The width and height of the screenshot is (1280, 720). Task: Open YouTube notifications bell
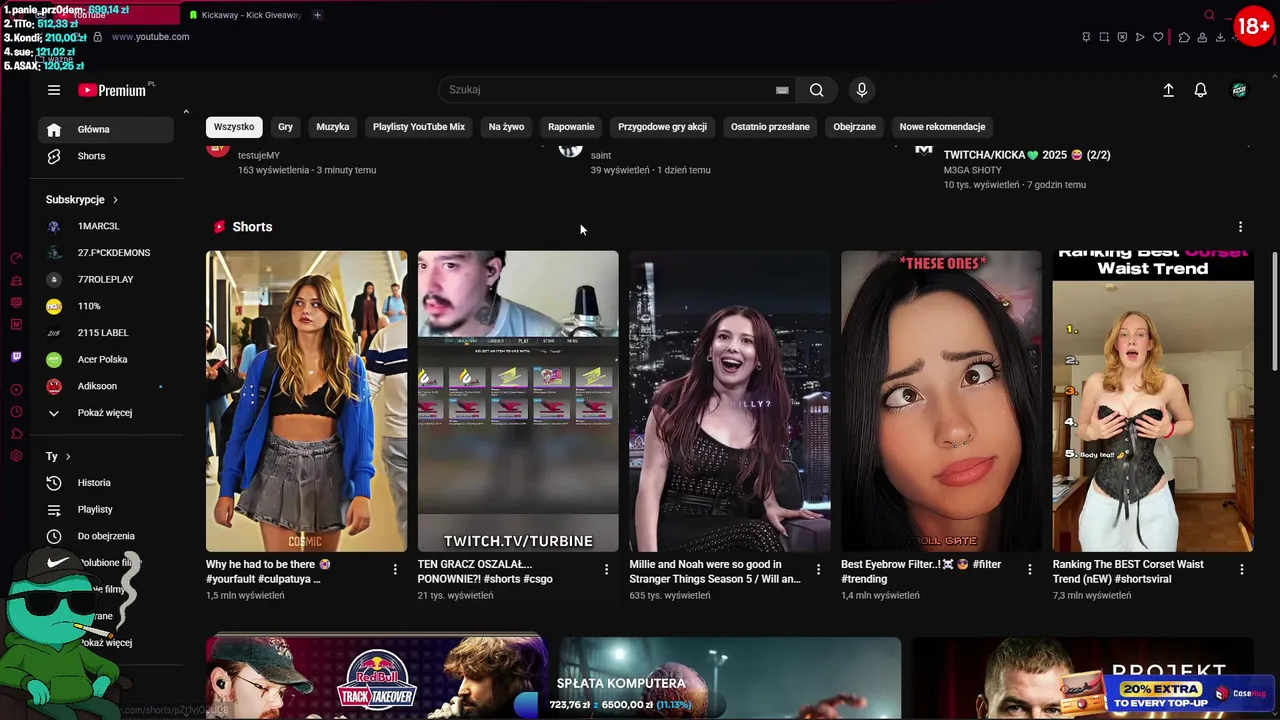point(1201,90)
